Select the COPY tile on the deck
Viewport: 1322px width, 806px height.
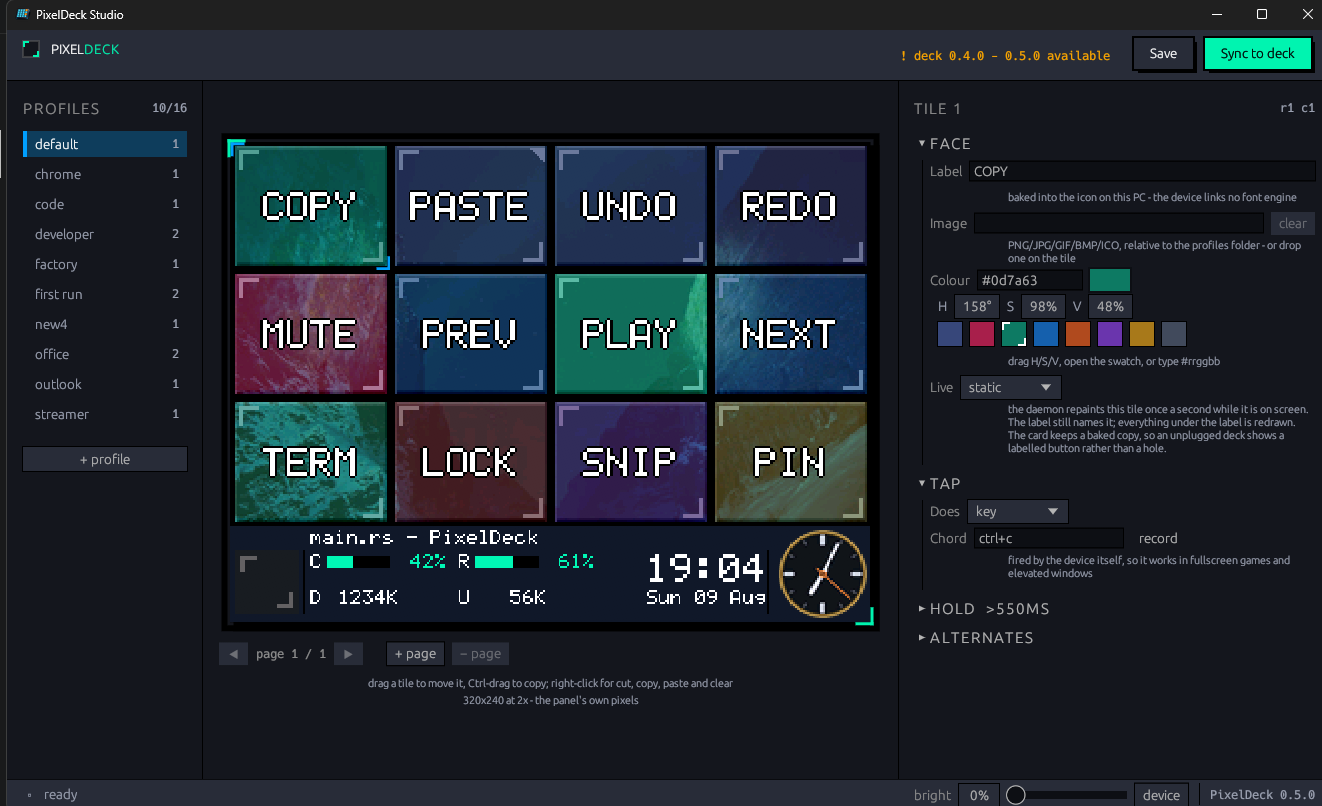(x=310, y=206)
